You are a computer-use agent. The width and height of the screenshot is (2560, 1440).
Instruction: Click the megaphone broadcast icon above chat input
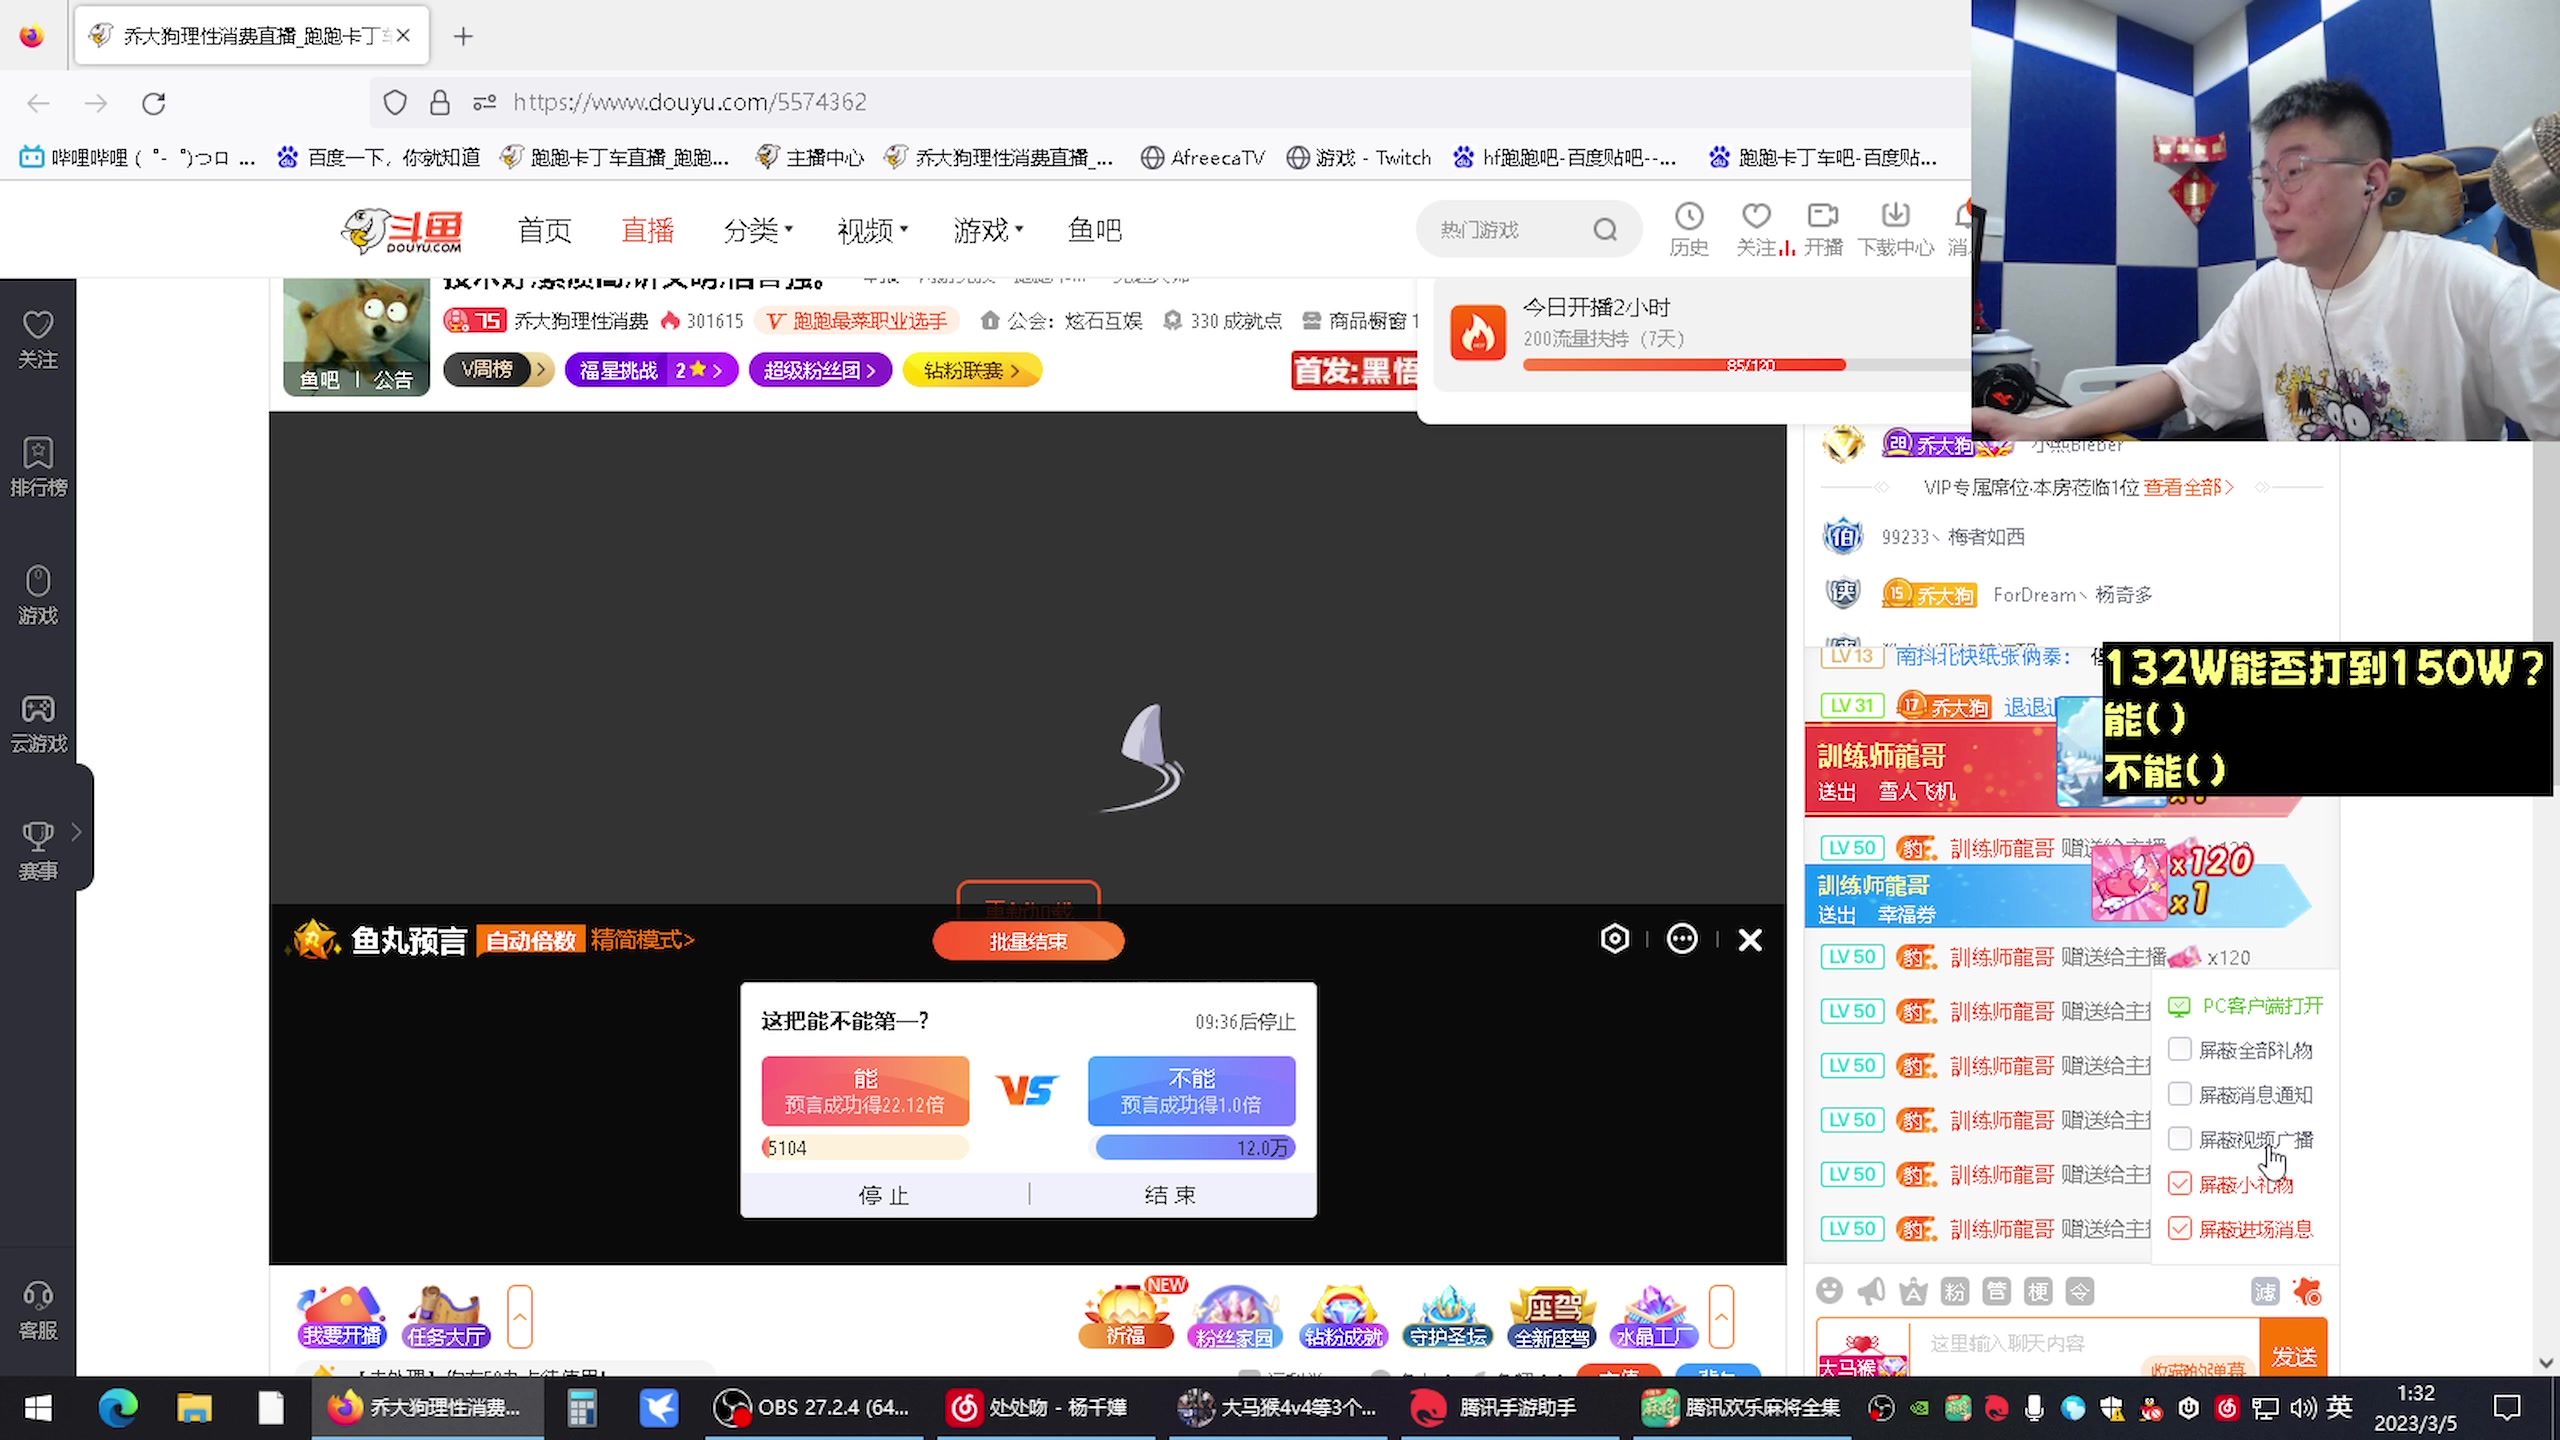[1872, 1291]
